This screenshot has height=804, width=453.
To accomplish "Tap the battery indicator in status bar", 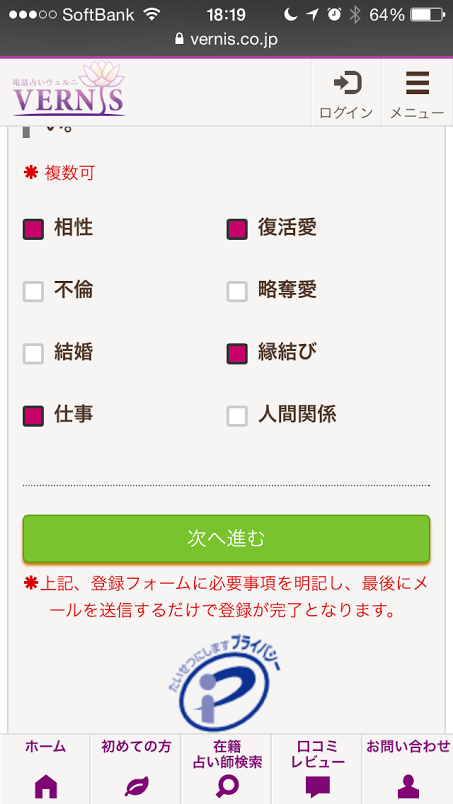I will coord(427,15).
